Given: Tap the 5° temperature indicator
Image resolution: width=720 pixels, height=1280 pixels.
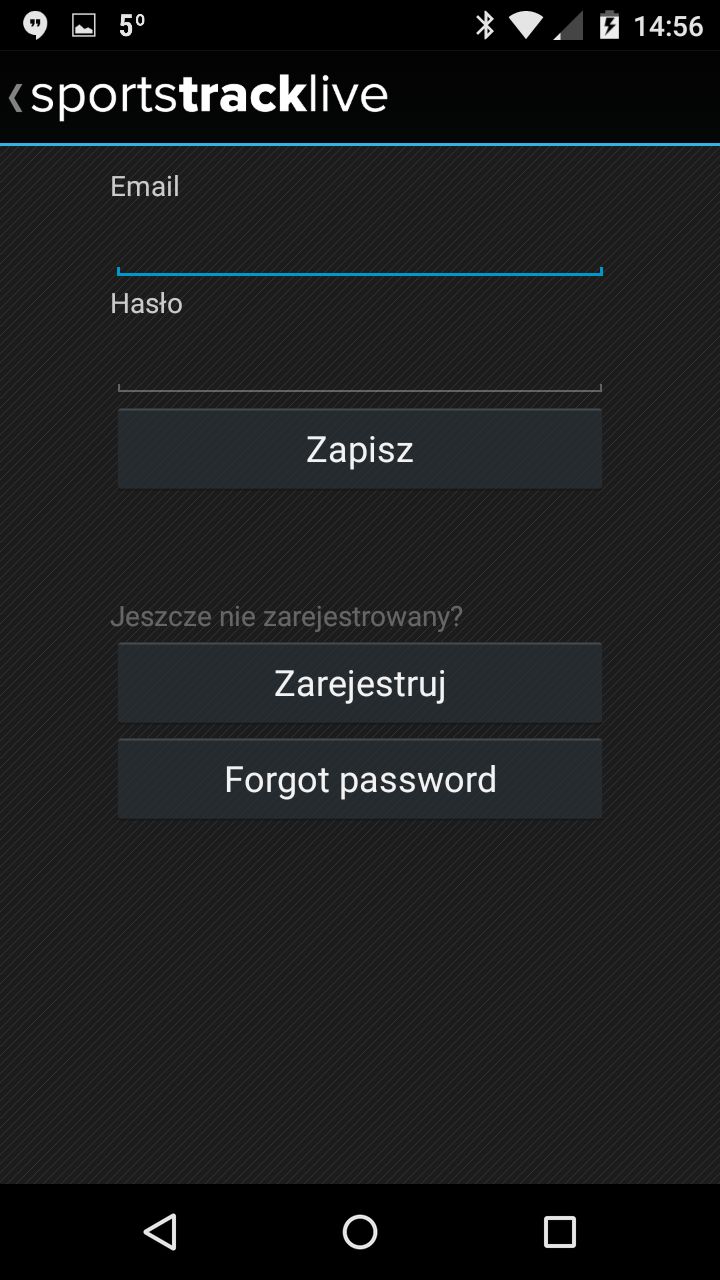Looking at the screenshot, I should point(131,25).
